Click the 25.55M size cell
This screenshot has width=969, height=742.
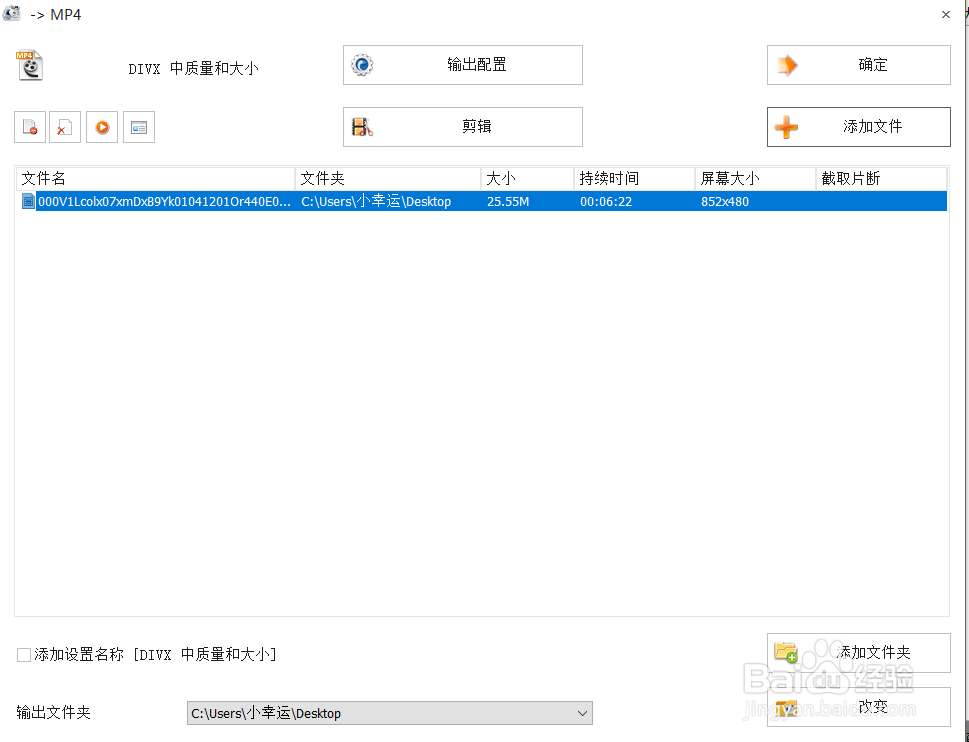(x=508, y=201)
